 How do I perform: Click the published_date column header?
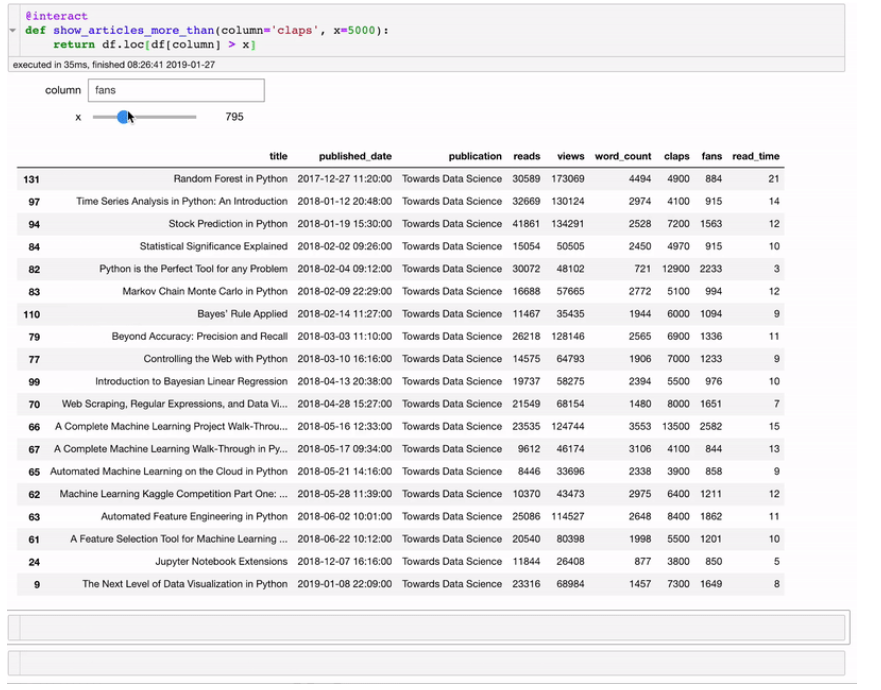pyautogui.click(x=355, y=156)
